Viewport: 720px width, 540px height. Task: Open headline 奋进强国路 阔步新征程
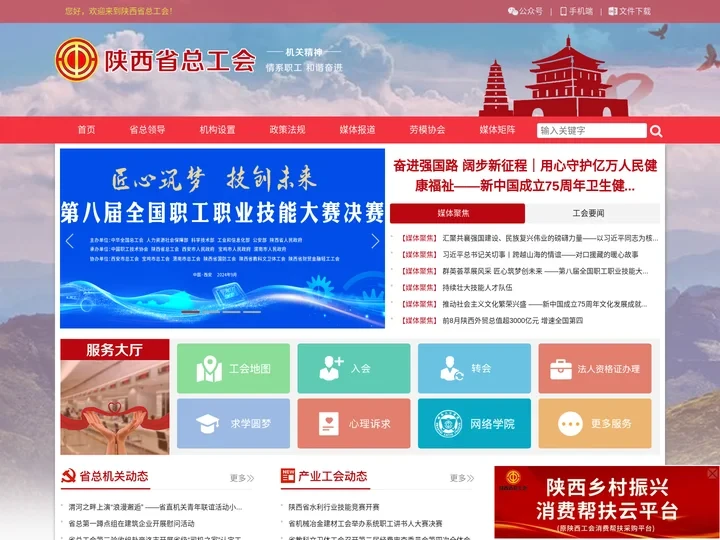tap(525, 175)
